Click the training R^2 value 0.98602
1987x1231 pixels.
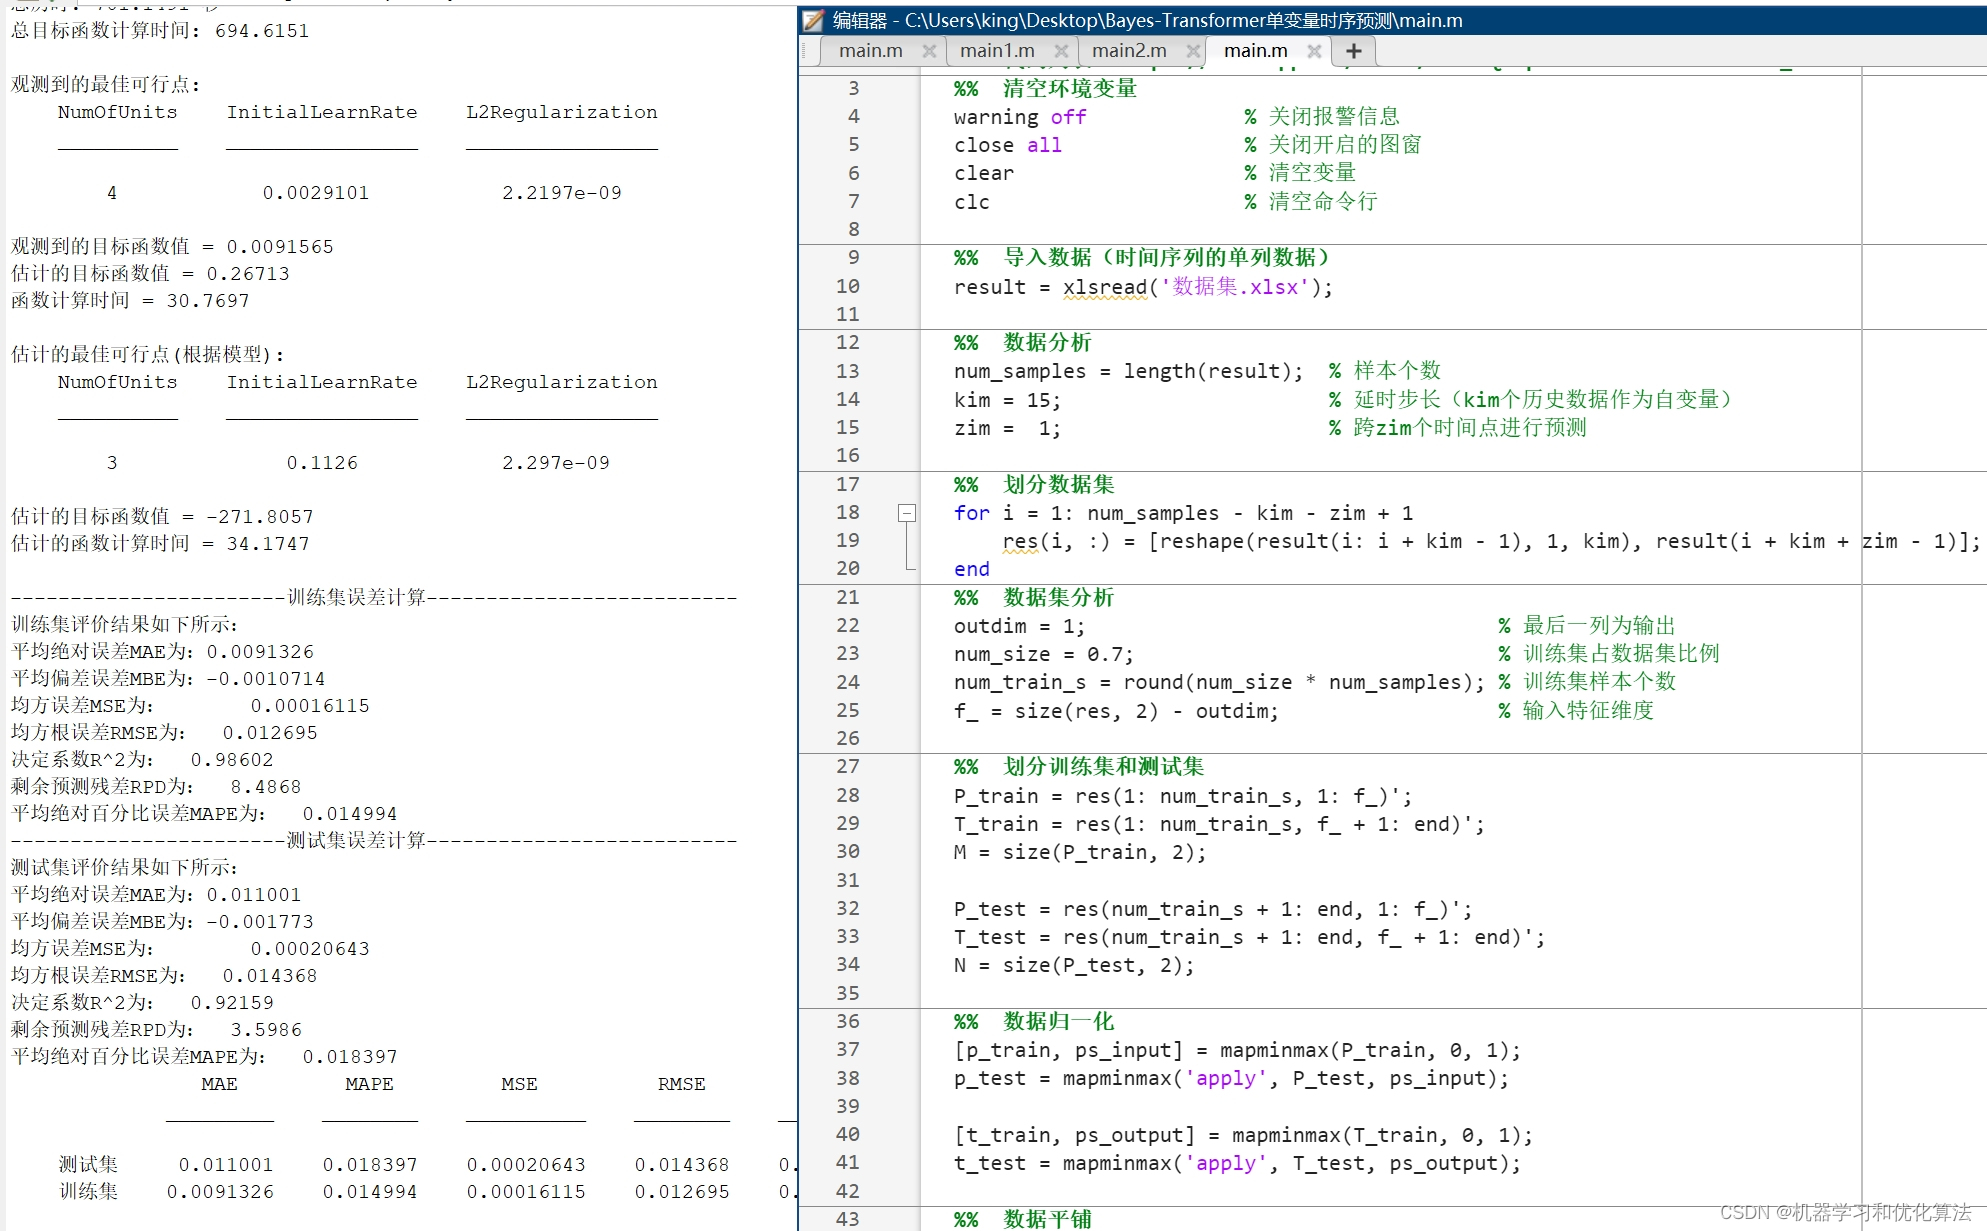click(232, 760)
